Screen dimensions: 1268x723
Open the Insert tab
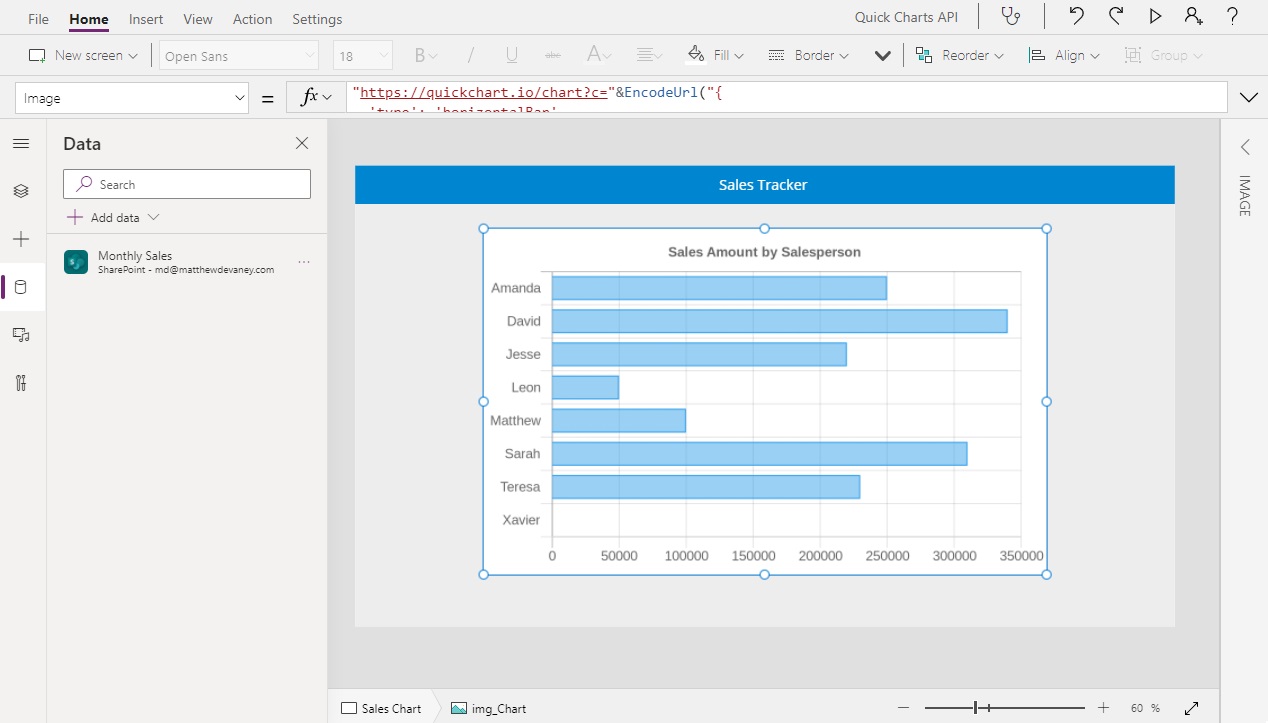pyautogui.click(x=146, y=19)
